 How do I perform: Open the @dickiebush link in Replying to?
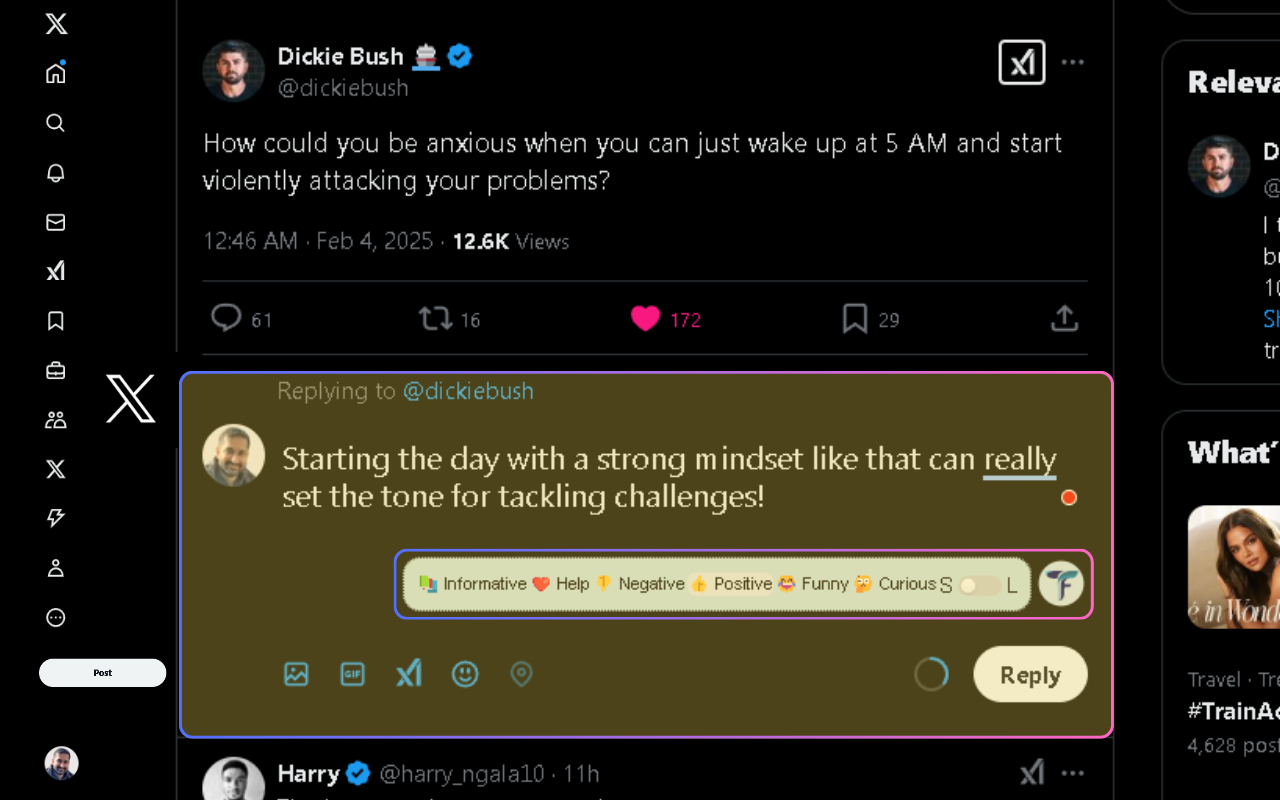tap(468, 391)
